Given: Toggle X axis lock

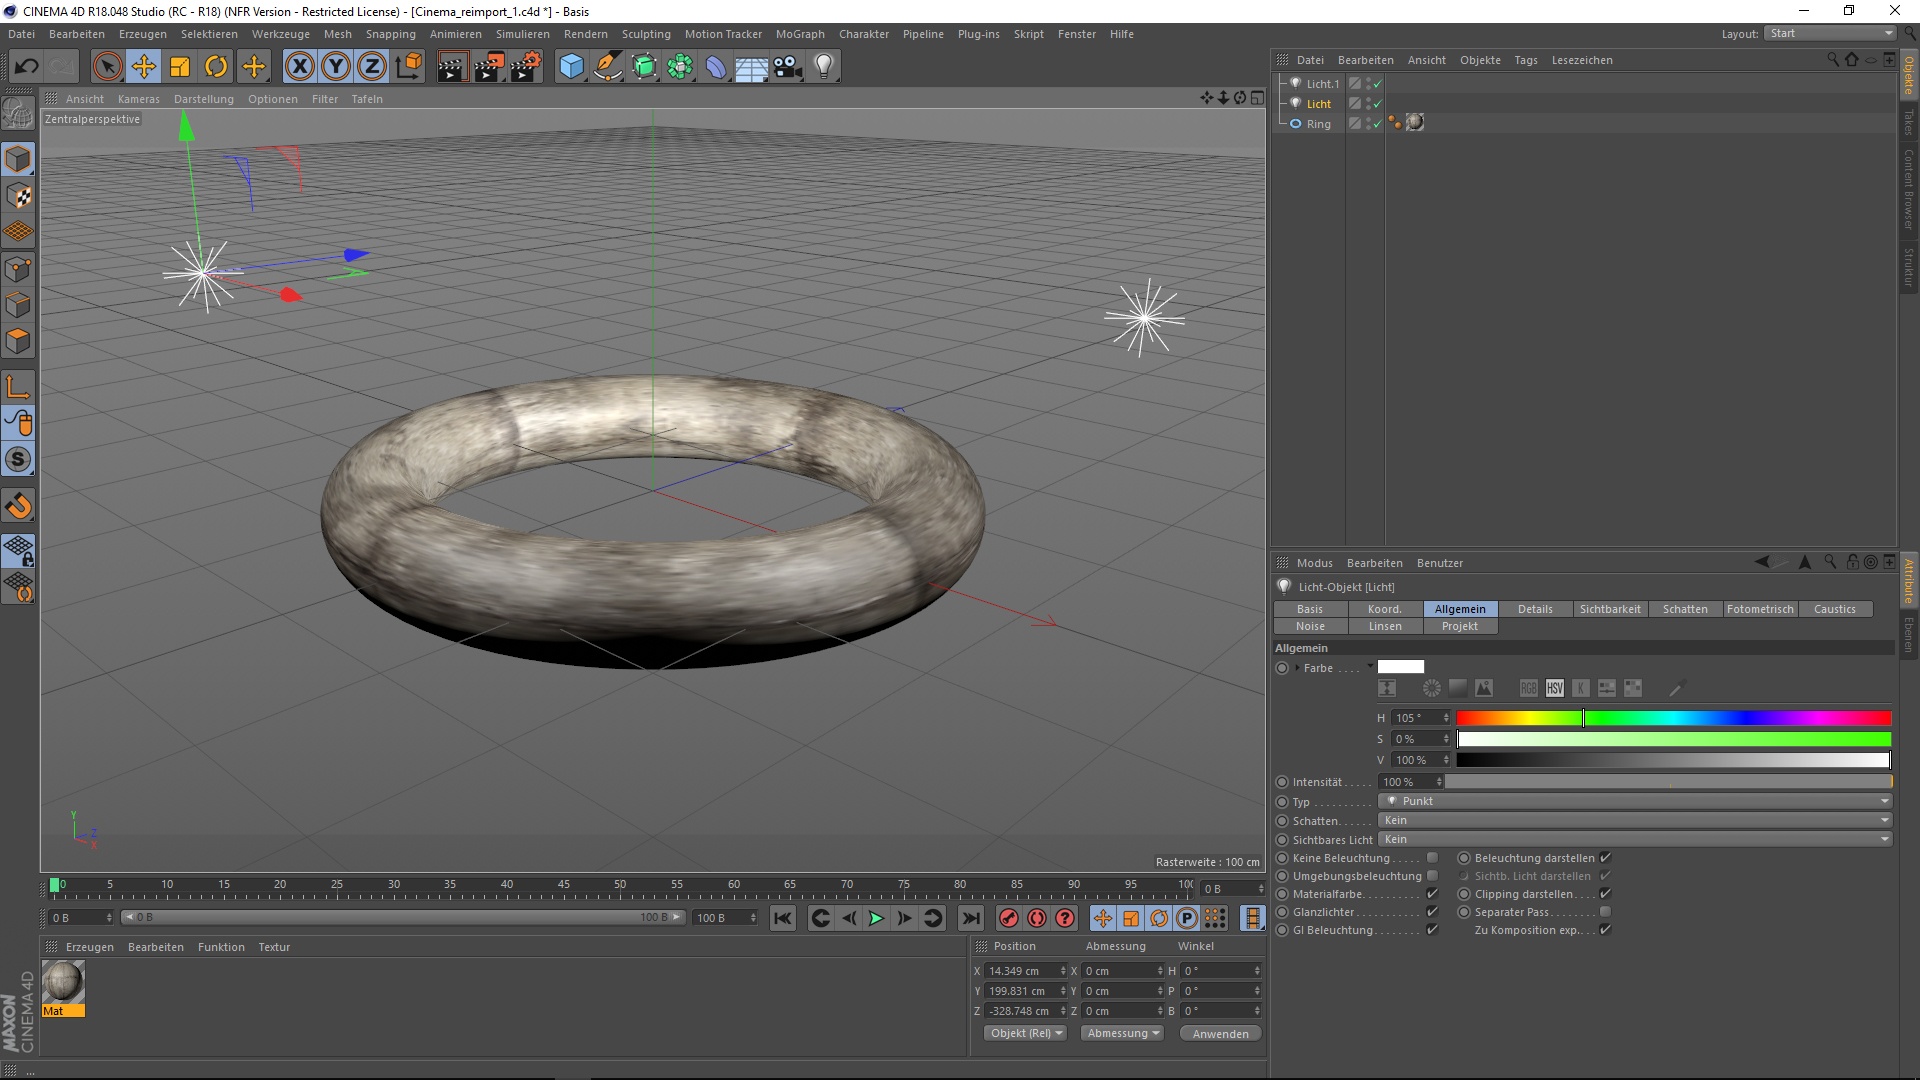Looking at the screenshot, I should click(299, 67).
